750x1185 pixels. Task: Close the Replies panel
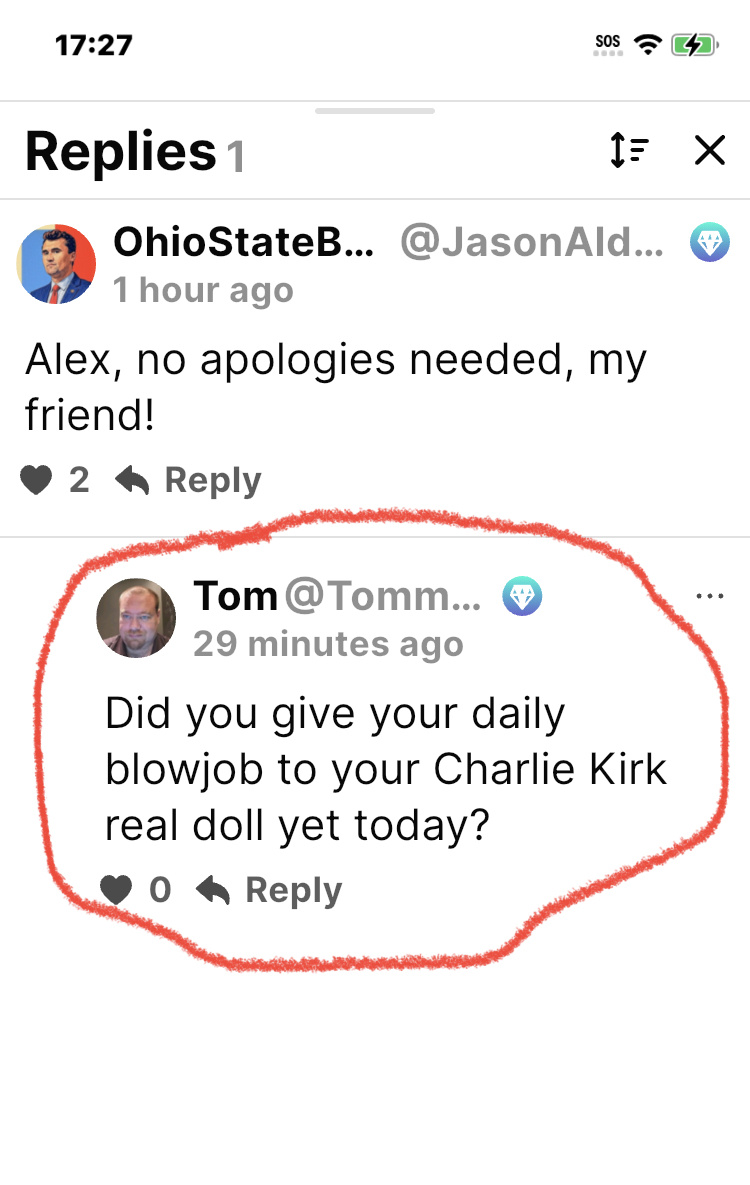point(709,151)
